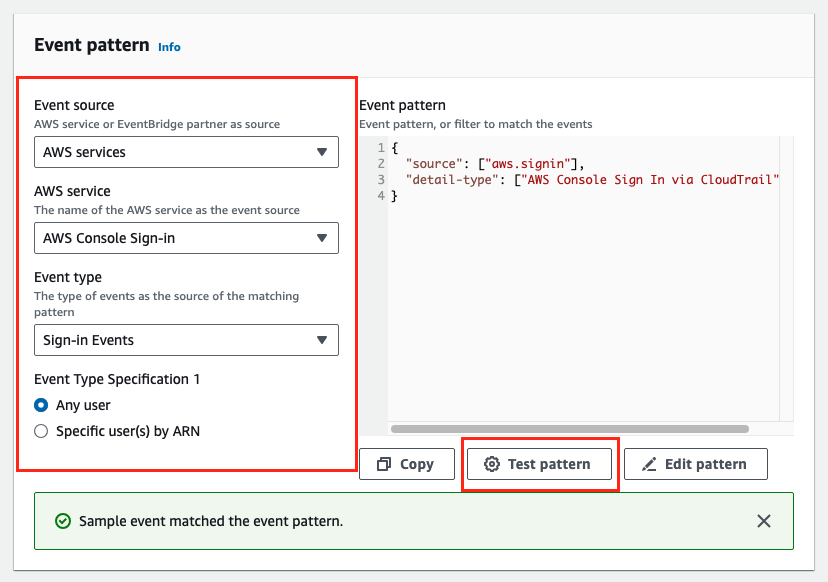828x582 pixels.
Task: Click the Edit pattern button
Action: [x=696, y=463]
